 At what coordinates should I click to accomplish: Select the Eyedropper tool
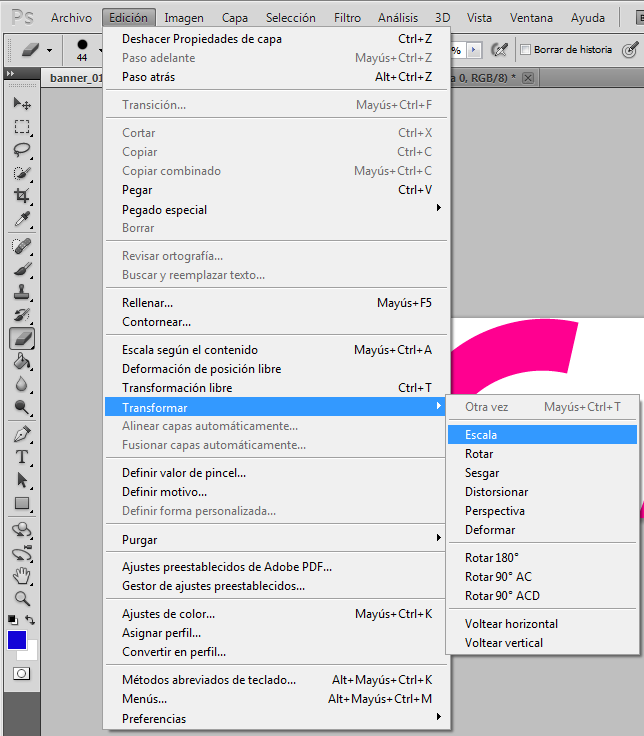coord(22,219)
